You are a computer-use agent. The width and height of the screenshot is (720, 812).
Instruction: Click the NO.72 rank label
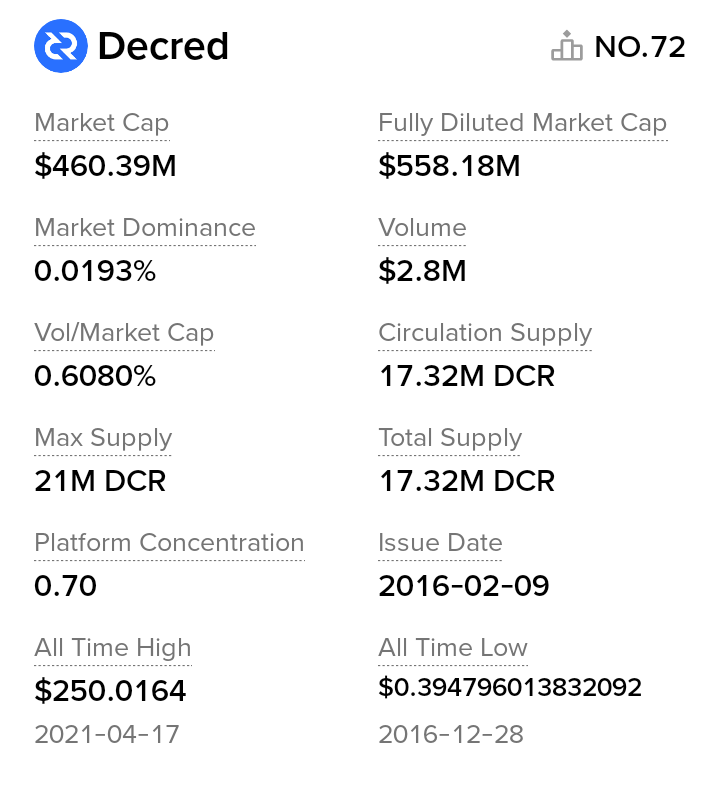pyautogui.click(x=640, y=47)
